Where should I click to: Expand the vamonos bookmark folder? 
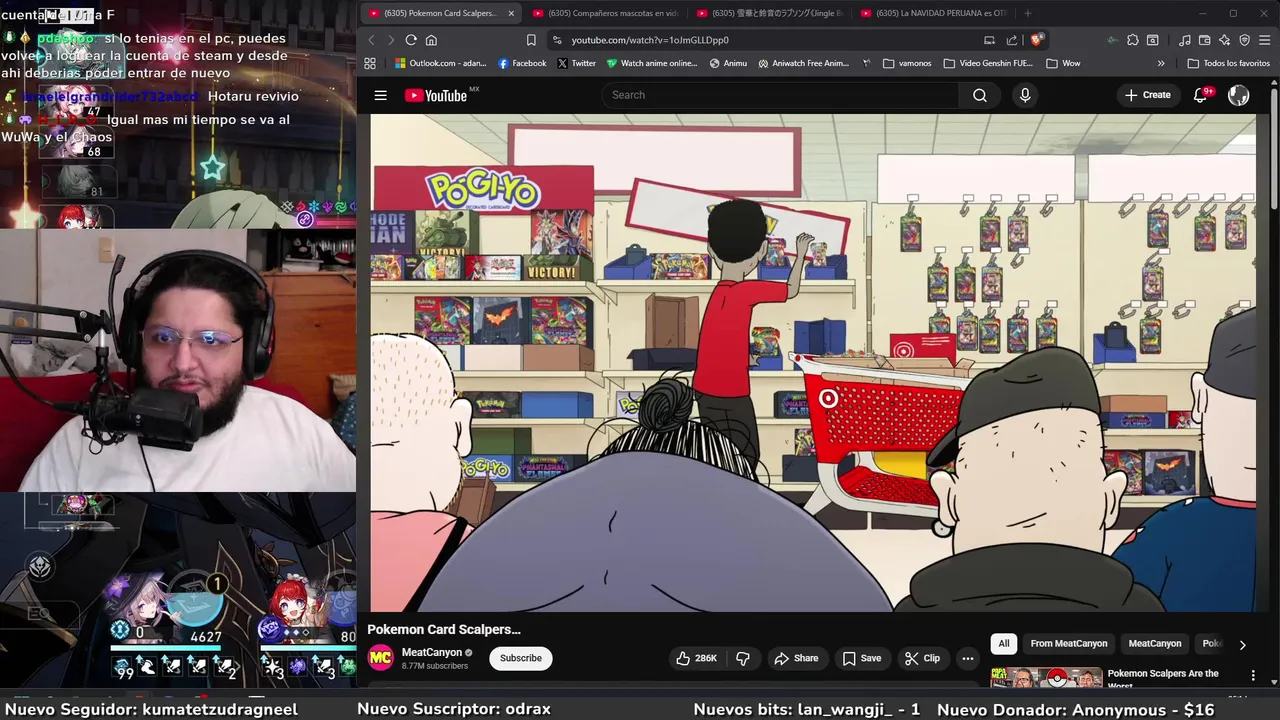tap(907, 63)
